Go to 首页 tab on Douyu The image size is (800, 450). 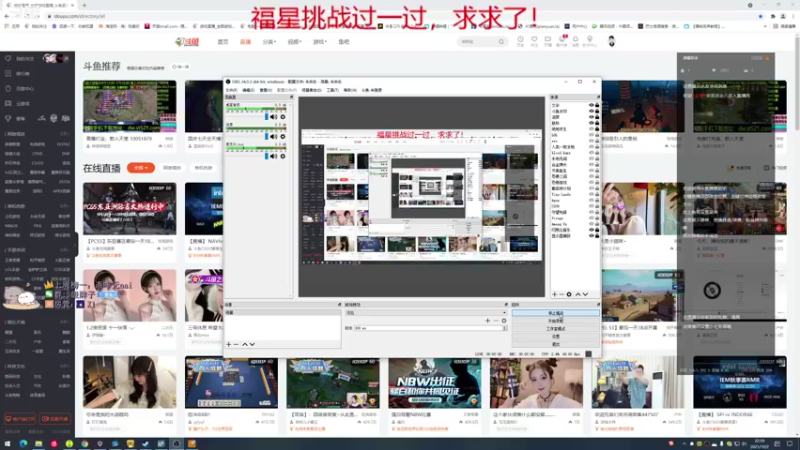click(223, 42)
